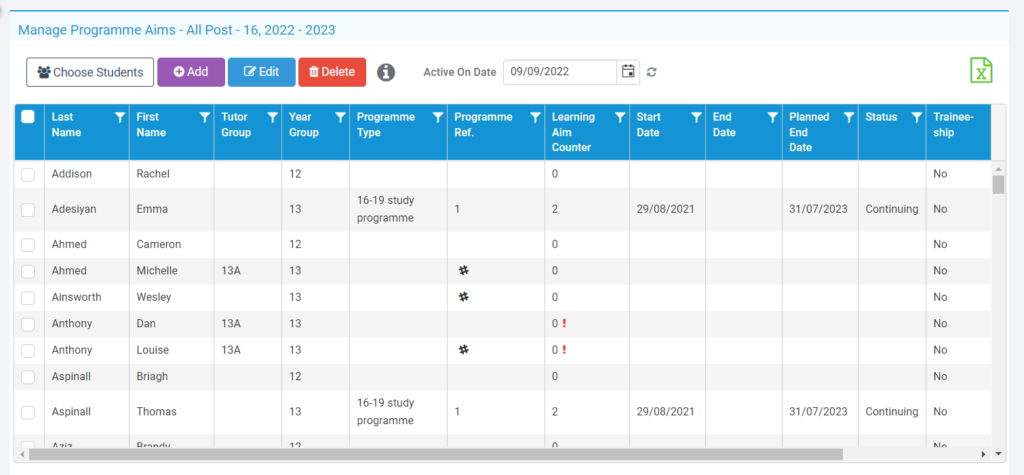Click the programme ref icon for Michelle Ahmed
The image size is (1024, 475).
[464, 270]
